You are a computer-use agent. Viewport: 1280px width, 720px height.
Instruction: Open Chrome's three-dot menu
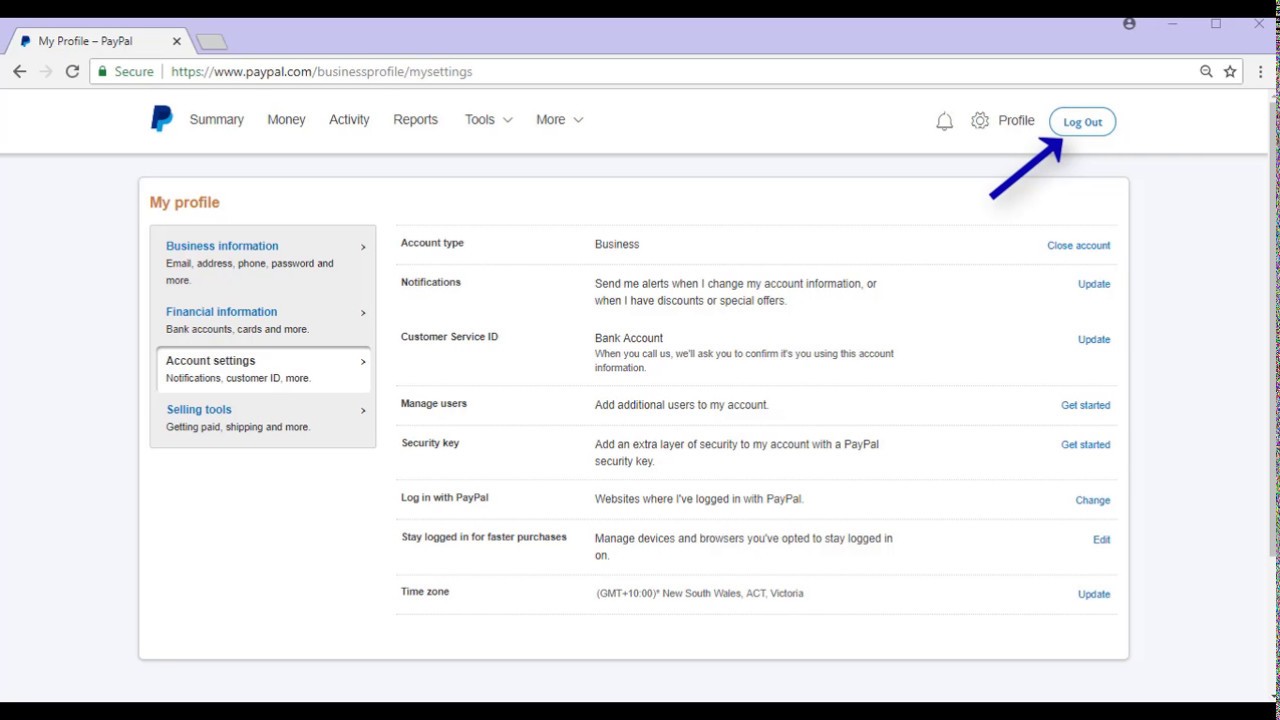pyautogui.click(x=1261, y=71)
